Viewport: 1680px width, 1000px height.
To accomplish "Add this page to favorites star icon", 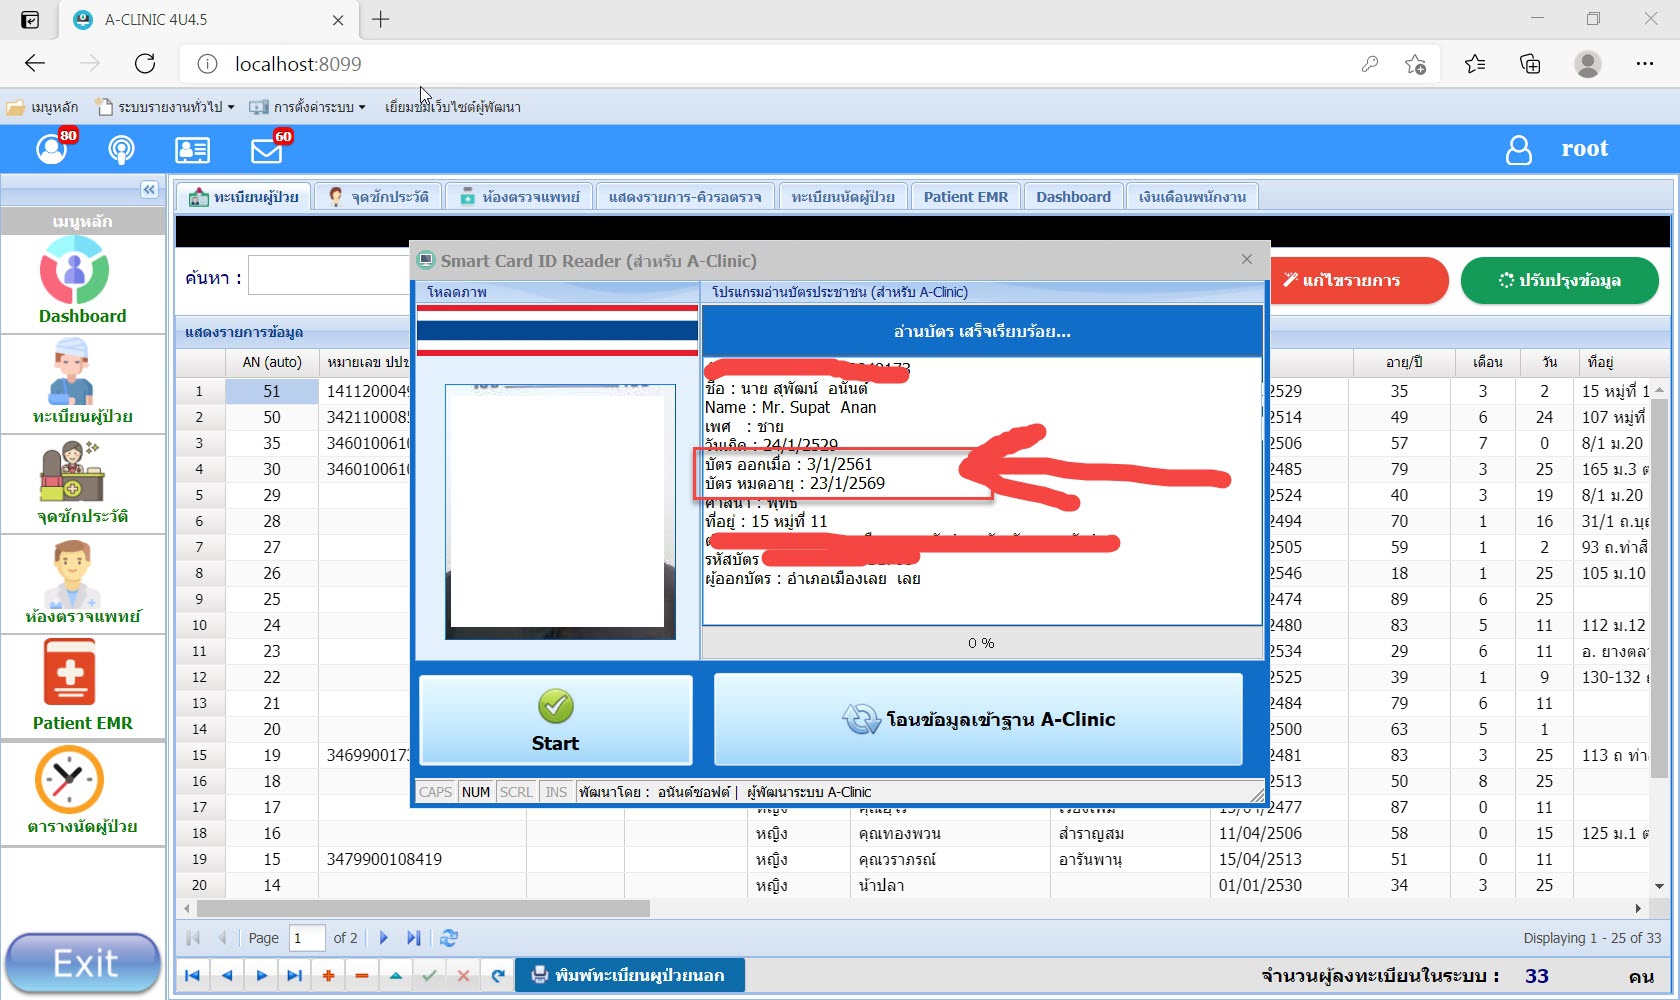I will [1415, 64].
